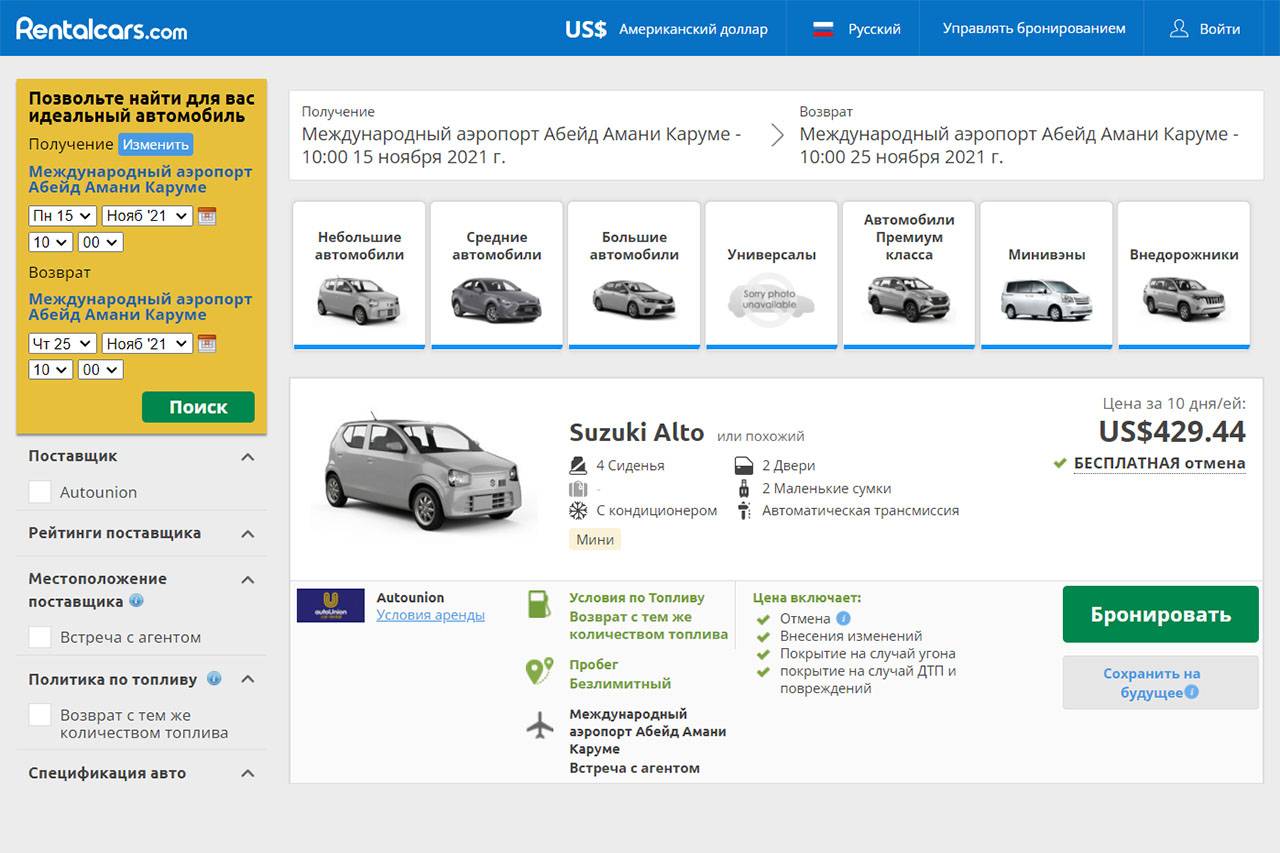This screenshot has width=1280, height=853.
Task: Open the pickup day dropdown Пн 15
Action: coord(62,216)
